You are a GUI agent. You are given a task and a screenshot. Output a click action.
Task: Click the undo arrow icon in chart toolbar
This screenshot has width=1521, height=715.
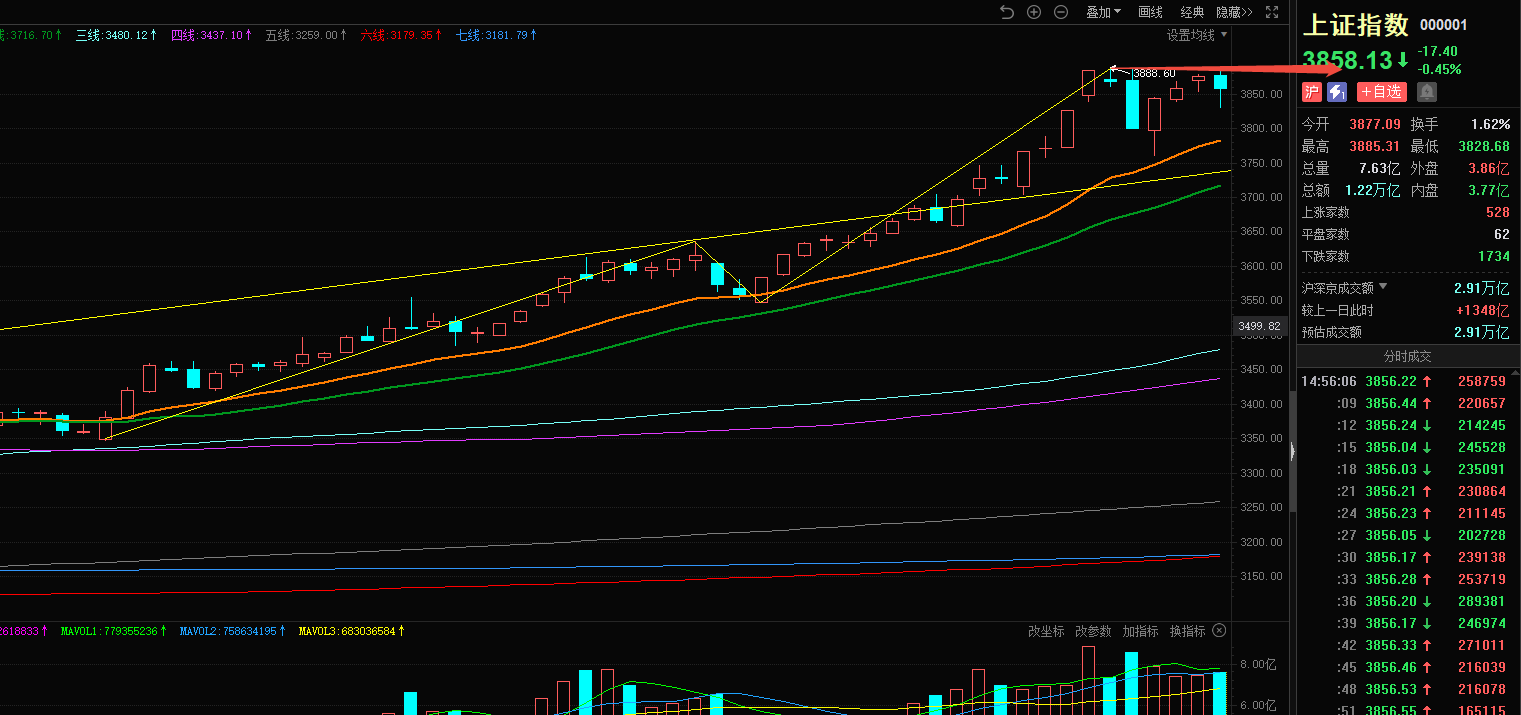(x=1006, y=12)
